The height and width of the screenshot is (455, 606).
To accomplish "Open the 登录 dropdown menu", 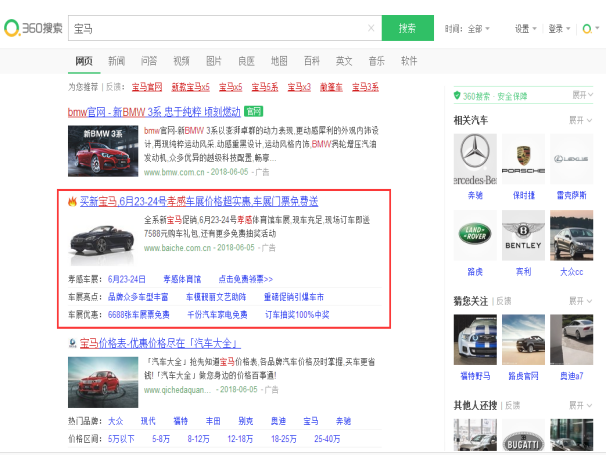I will coord(559,29).
